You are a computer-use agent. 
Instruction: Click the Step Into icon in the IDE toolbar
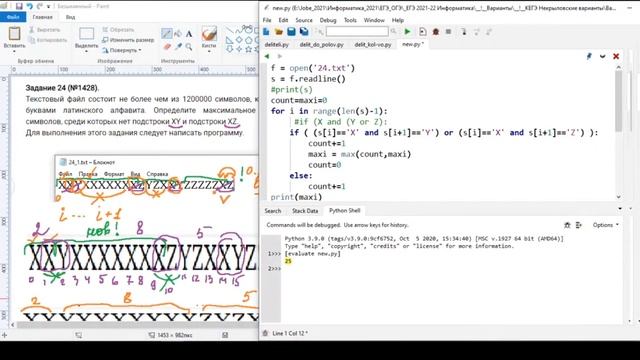click(464, 31)
